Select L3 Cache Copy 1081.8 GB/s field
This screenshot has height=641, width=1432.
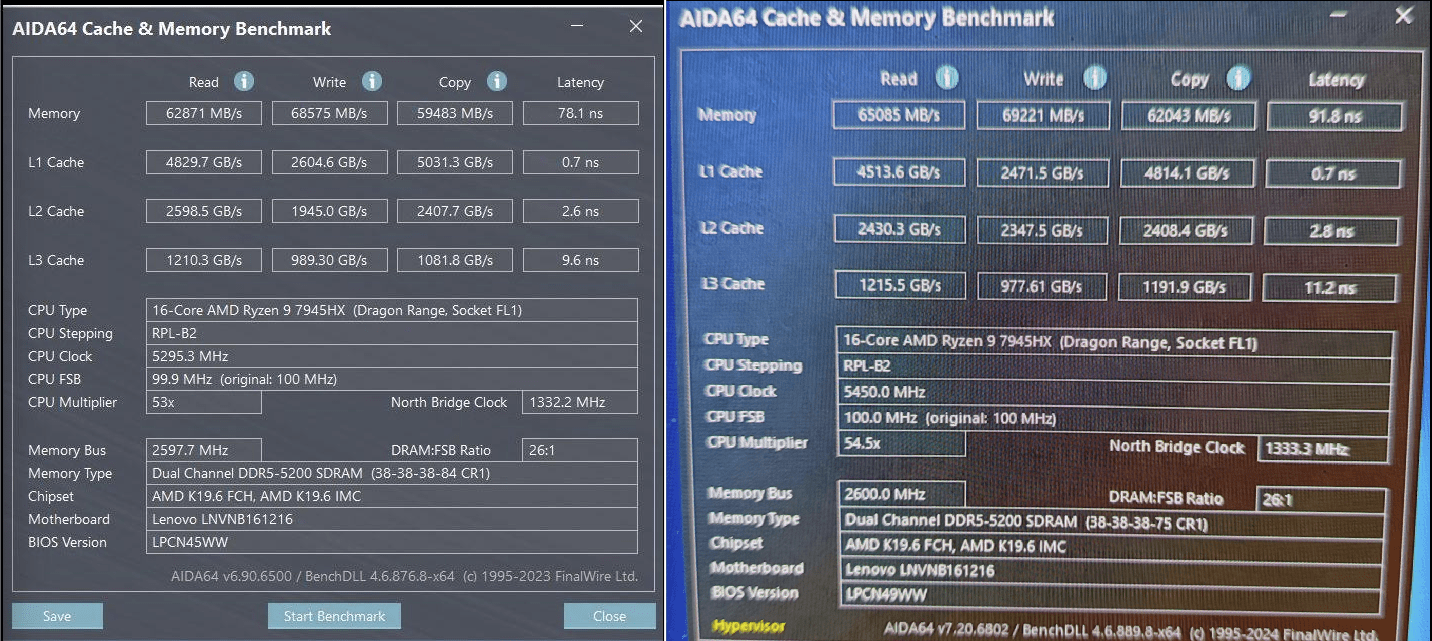click(455, 260)
